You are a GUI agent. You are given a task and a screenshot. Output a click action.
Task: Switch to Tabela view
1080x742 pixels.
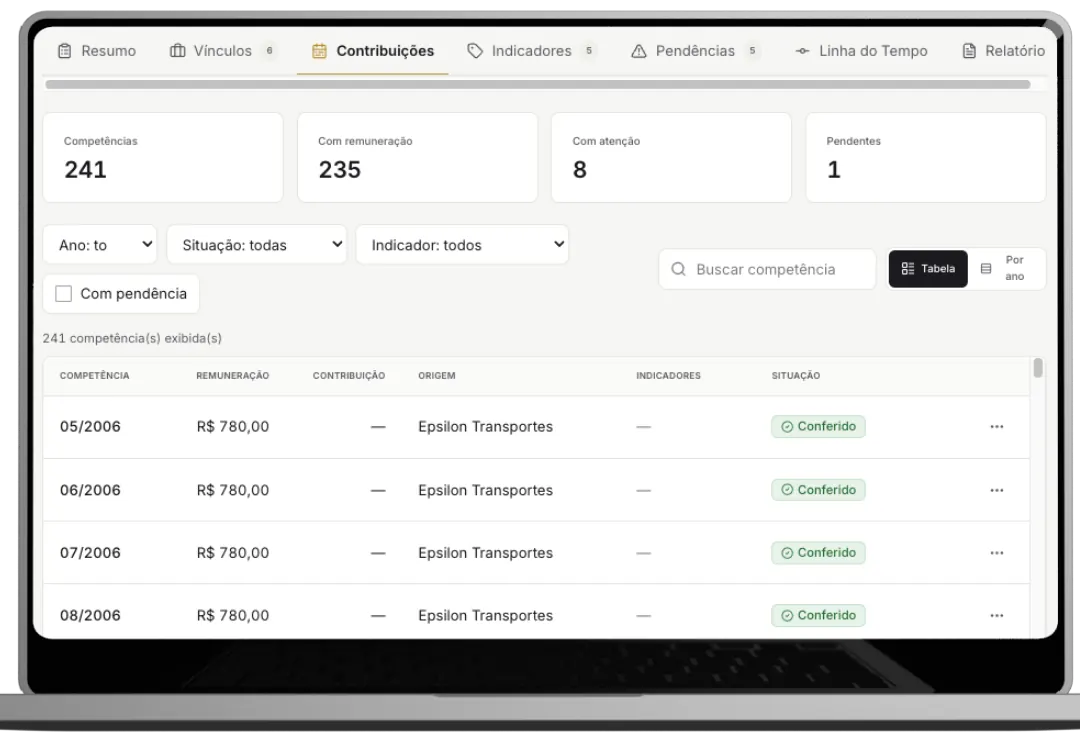coord(928,269)
